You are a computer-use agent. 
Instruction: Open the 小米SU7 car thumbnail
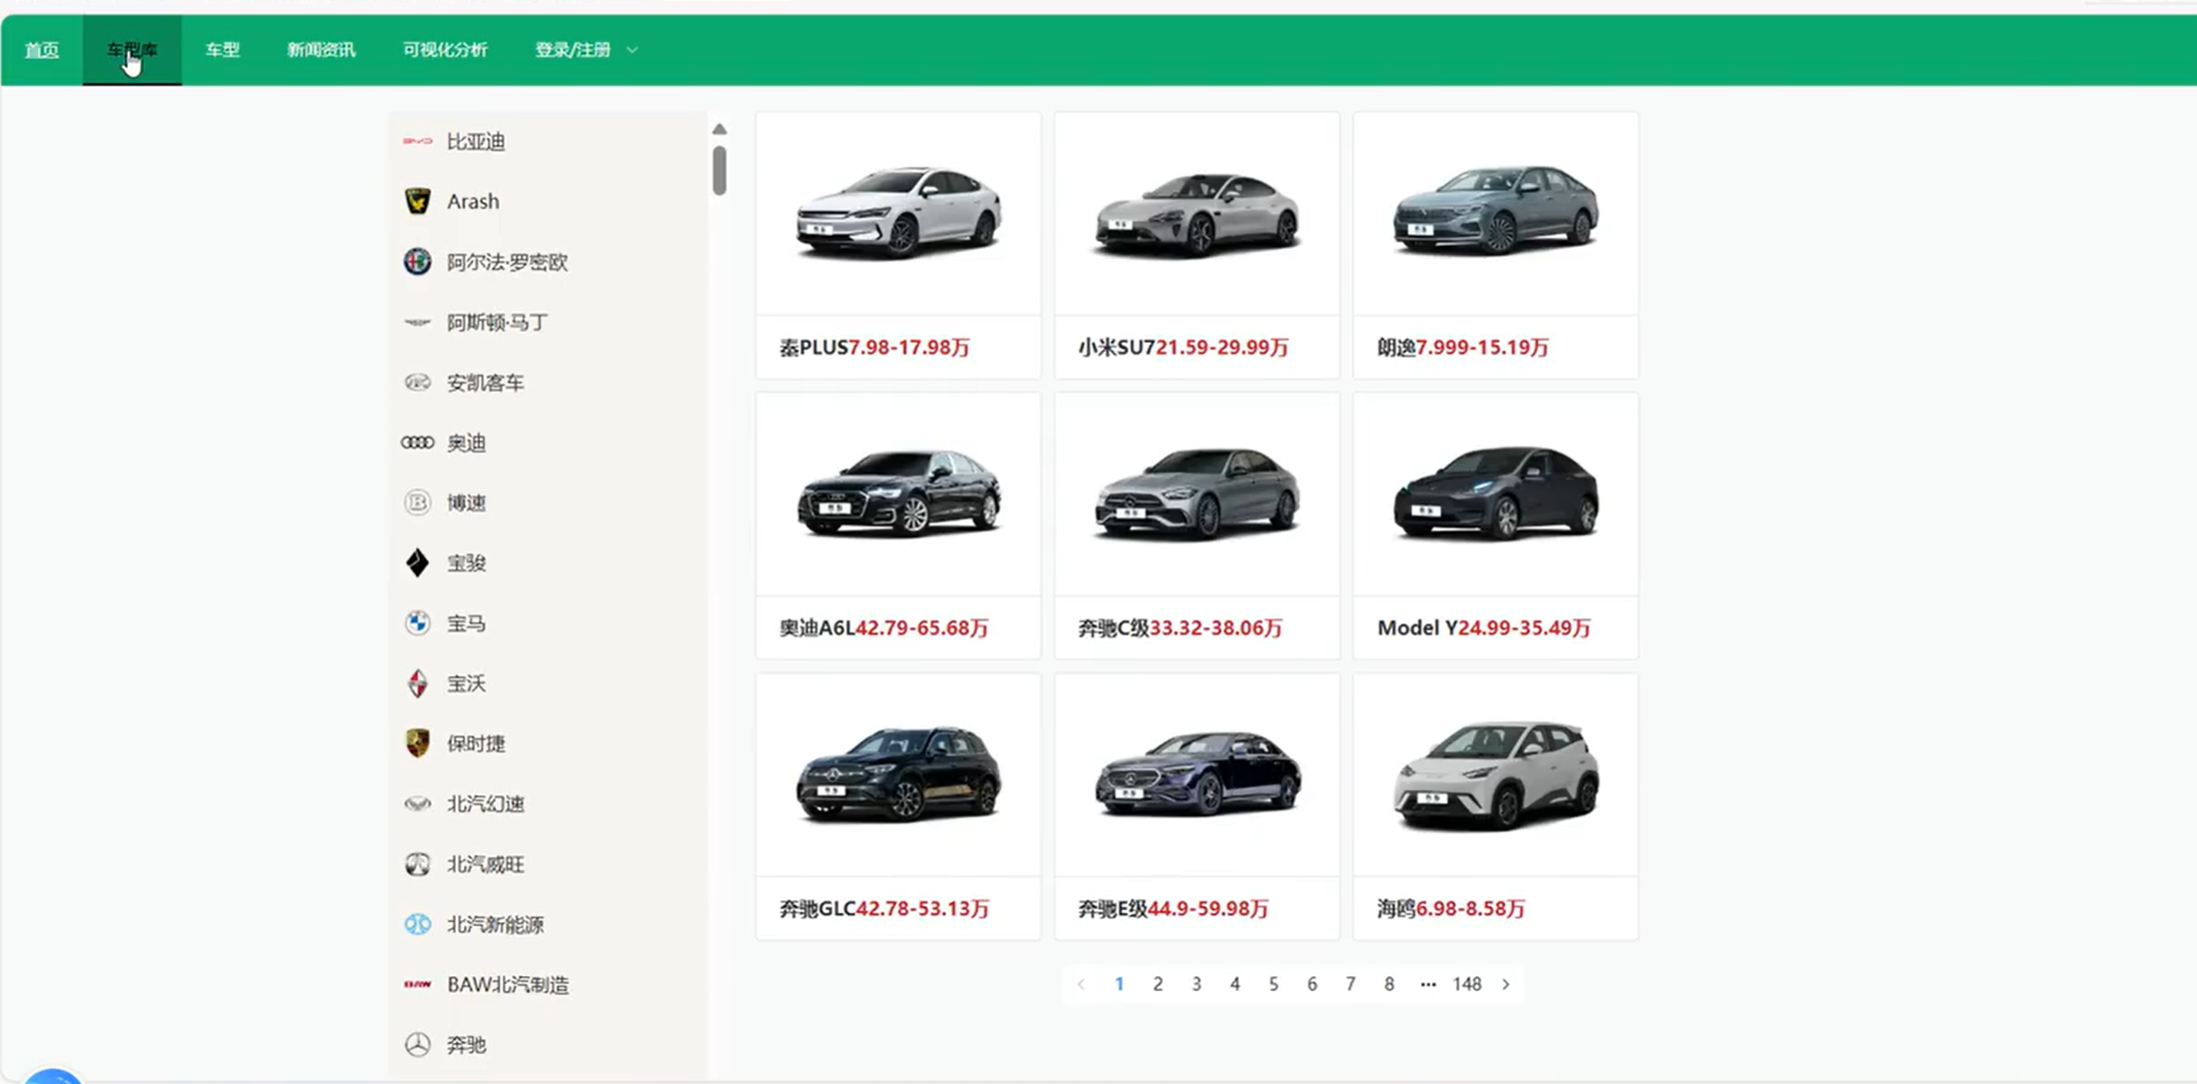pyautogui.click(x=1196, y=214)
